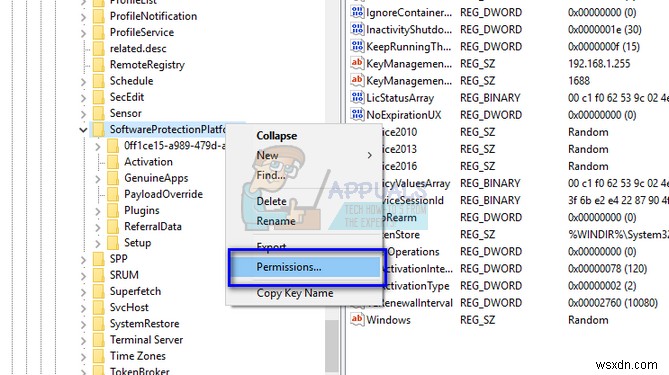The height and width of the screenshot is (375, 669).
Task: Click the SvcHost folder icon
Action: (99, 308)
